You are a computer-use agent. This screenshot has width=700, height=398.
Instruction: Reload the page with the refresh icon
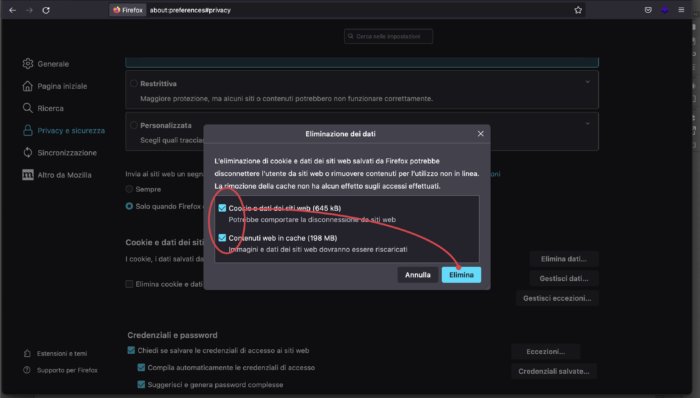46,10
